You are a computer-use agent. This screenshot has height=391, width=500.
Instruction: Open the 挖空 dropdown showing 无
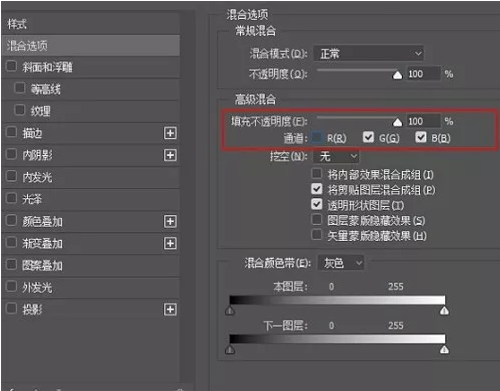[336, 156]
